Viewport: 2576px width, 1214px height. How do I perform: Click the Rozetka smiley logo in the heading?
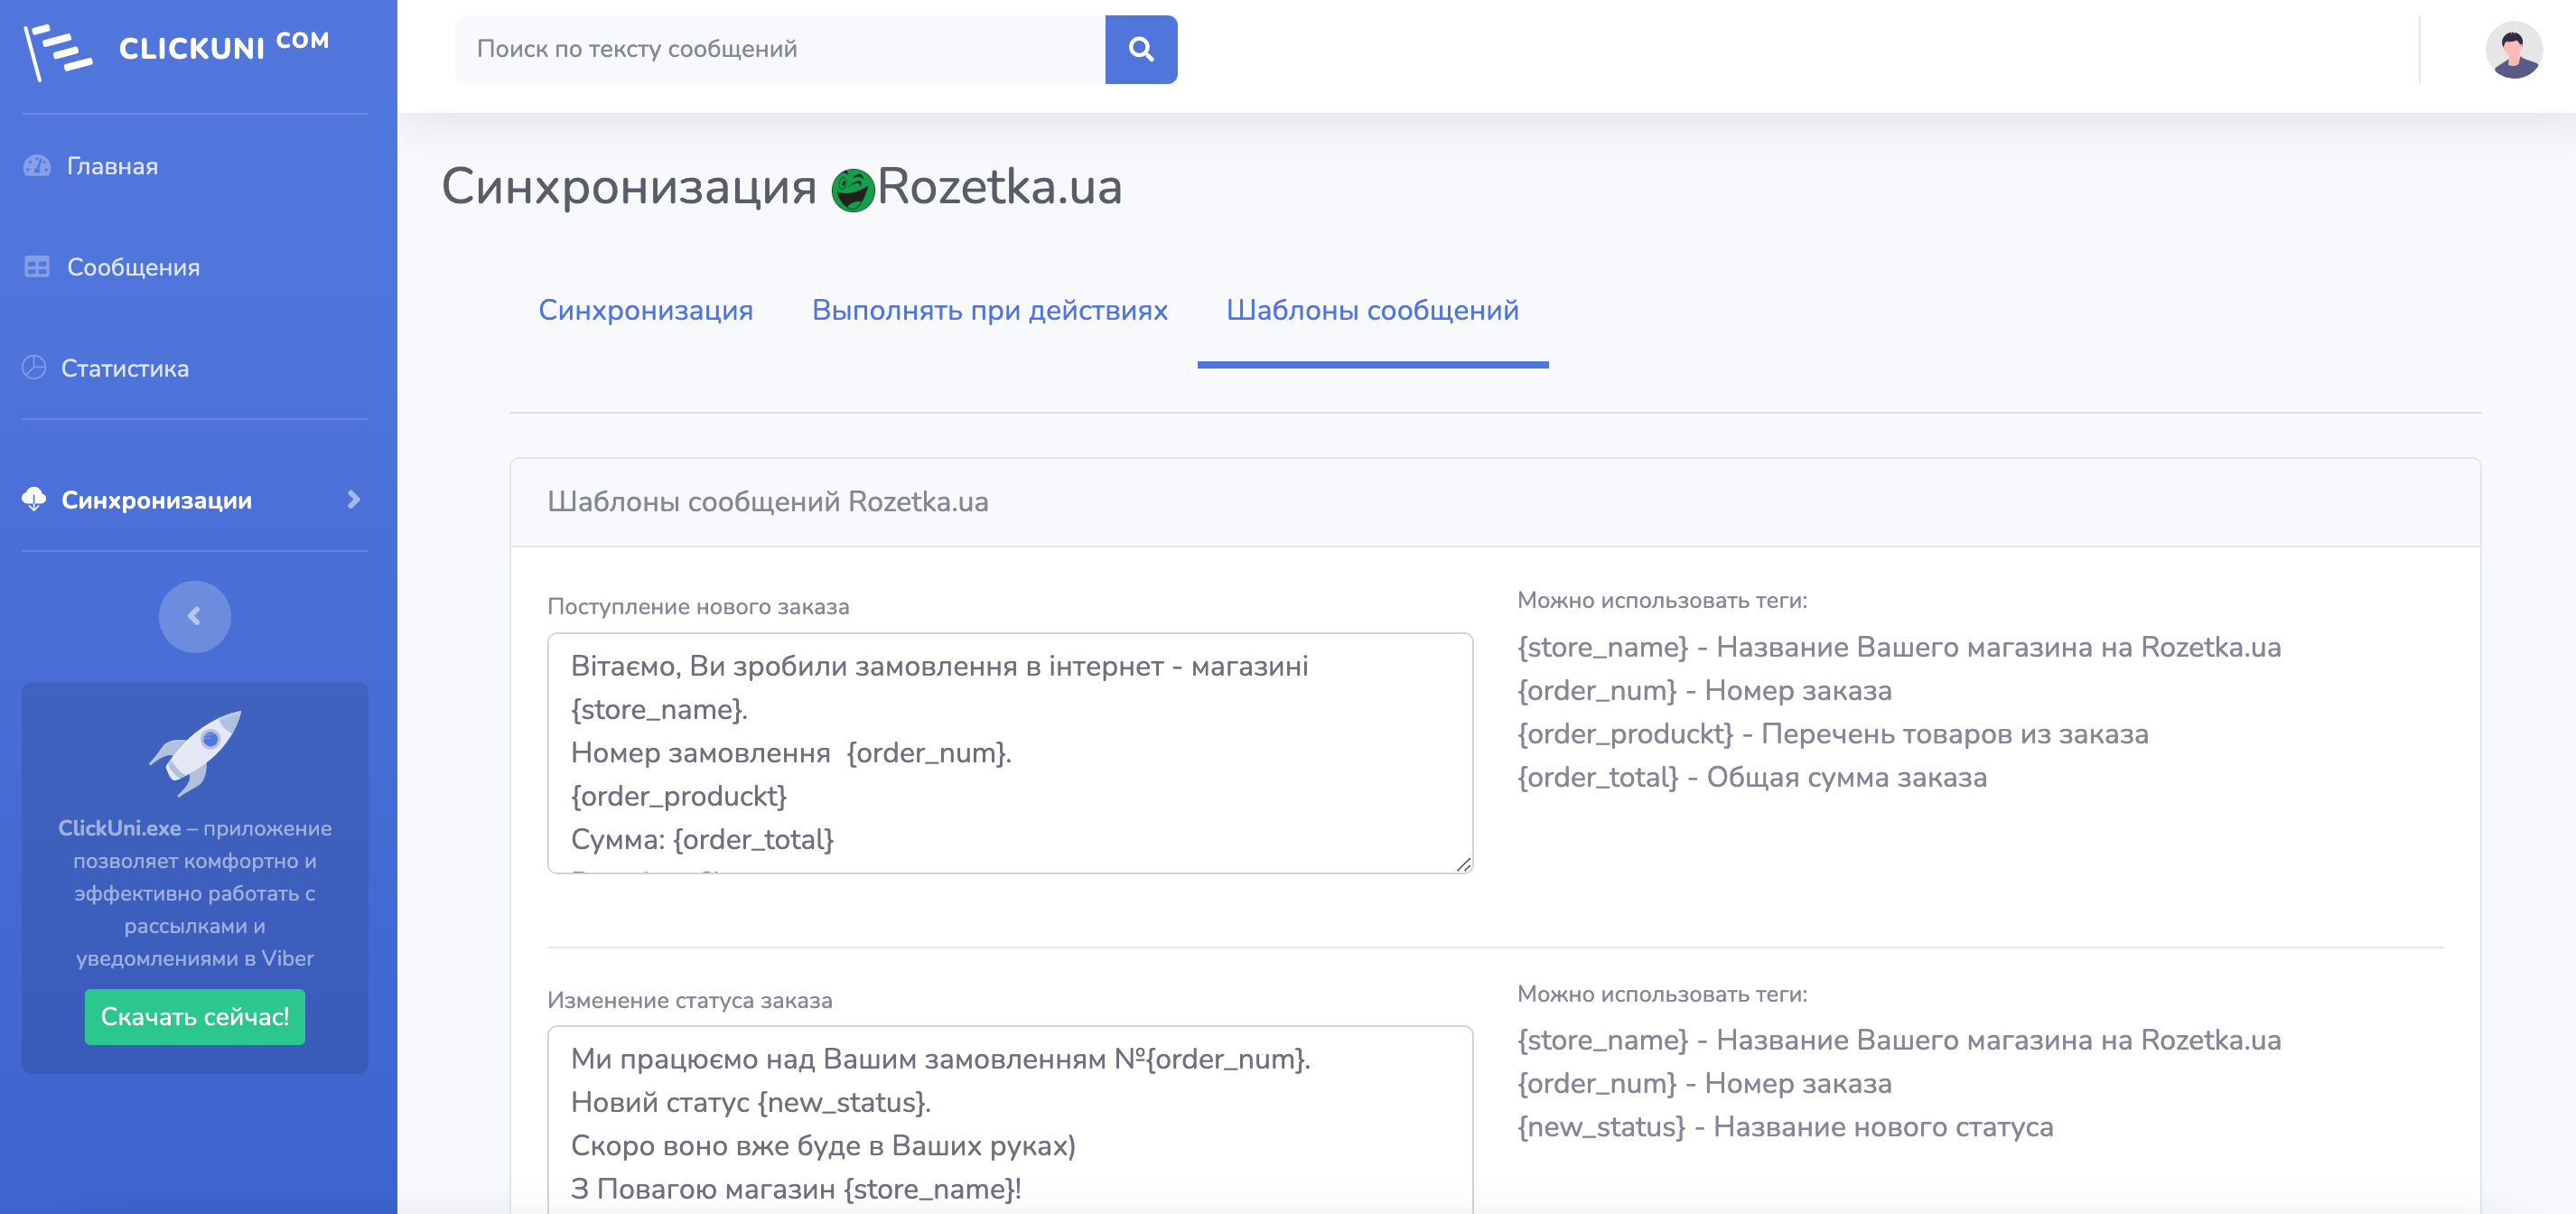click(x=853, y=189)
